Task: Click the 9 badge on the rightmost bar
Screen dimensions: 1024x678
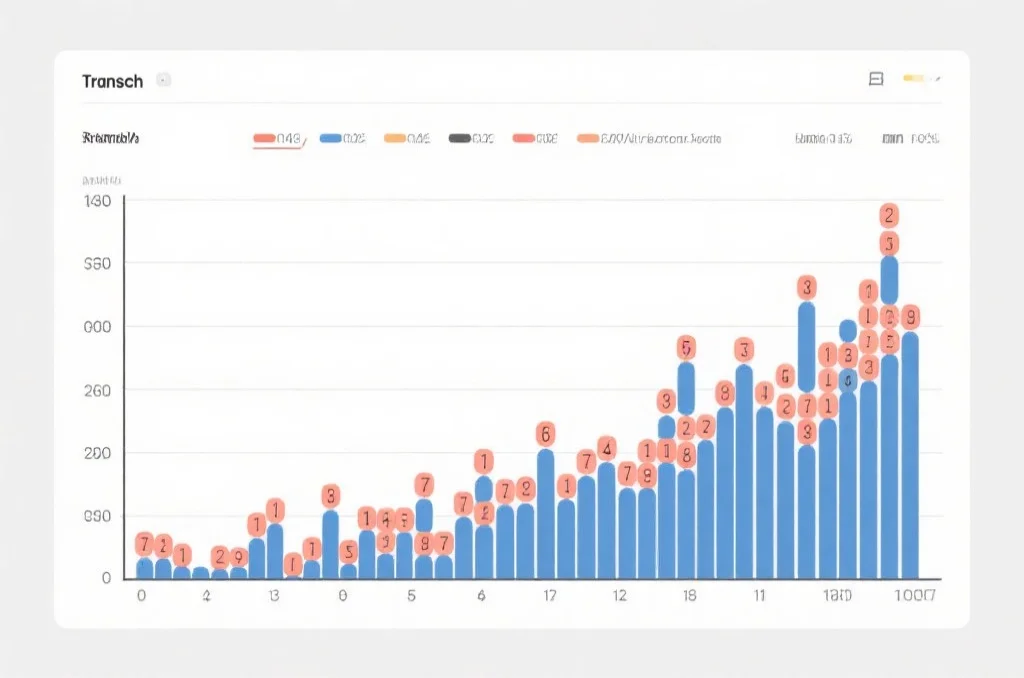Action: (910, 318)
